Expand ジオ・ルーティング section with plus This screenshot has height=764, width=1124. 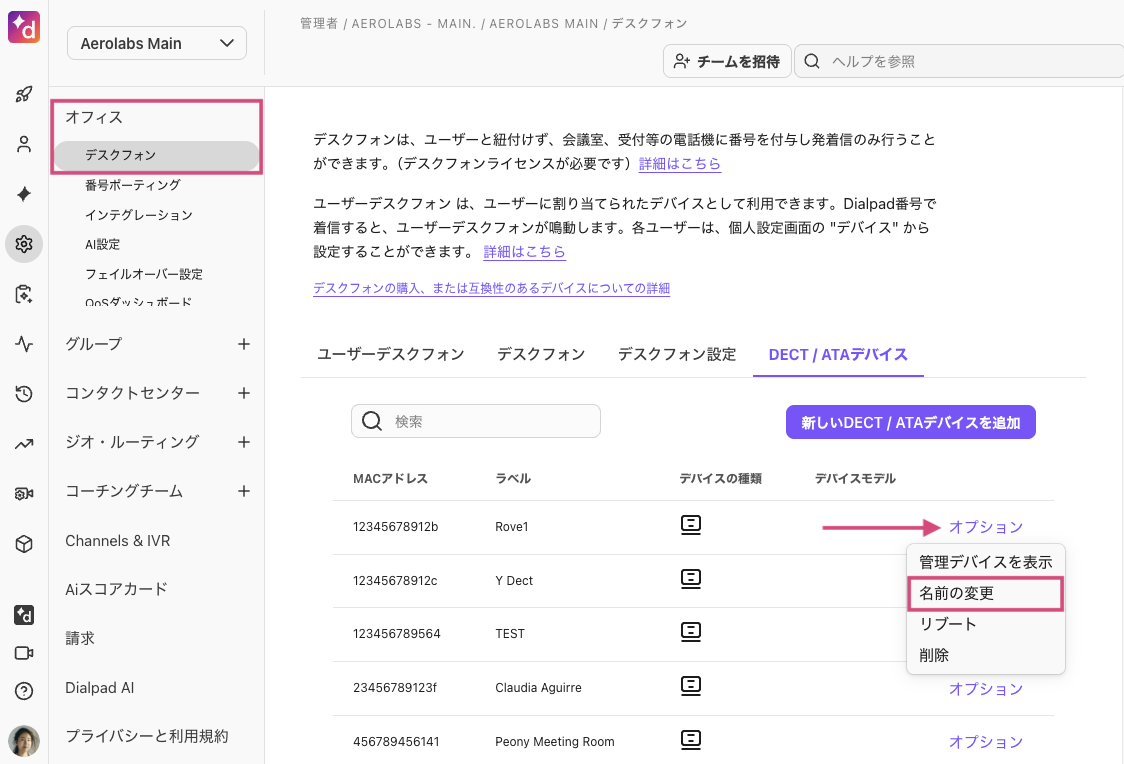pos(244,442)
